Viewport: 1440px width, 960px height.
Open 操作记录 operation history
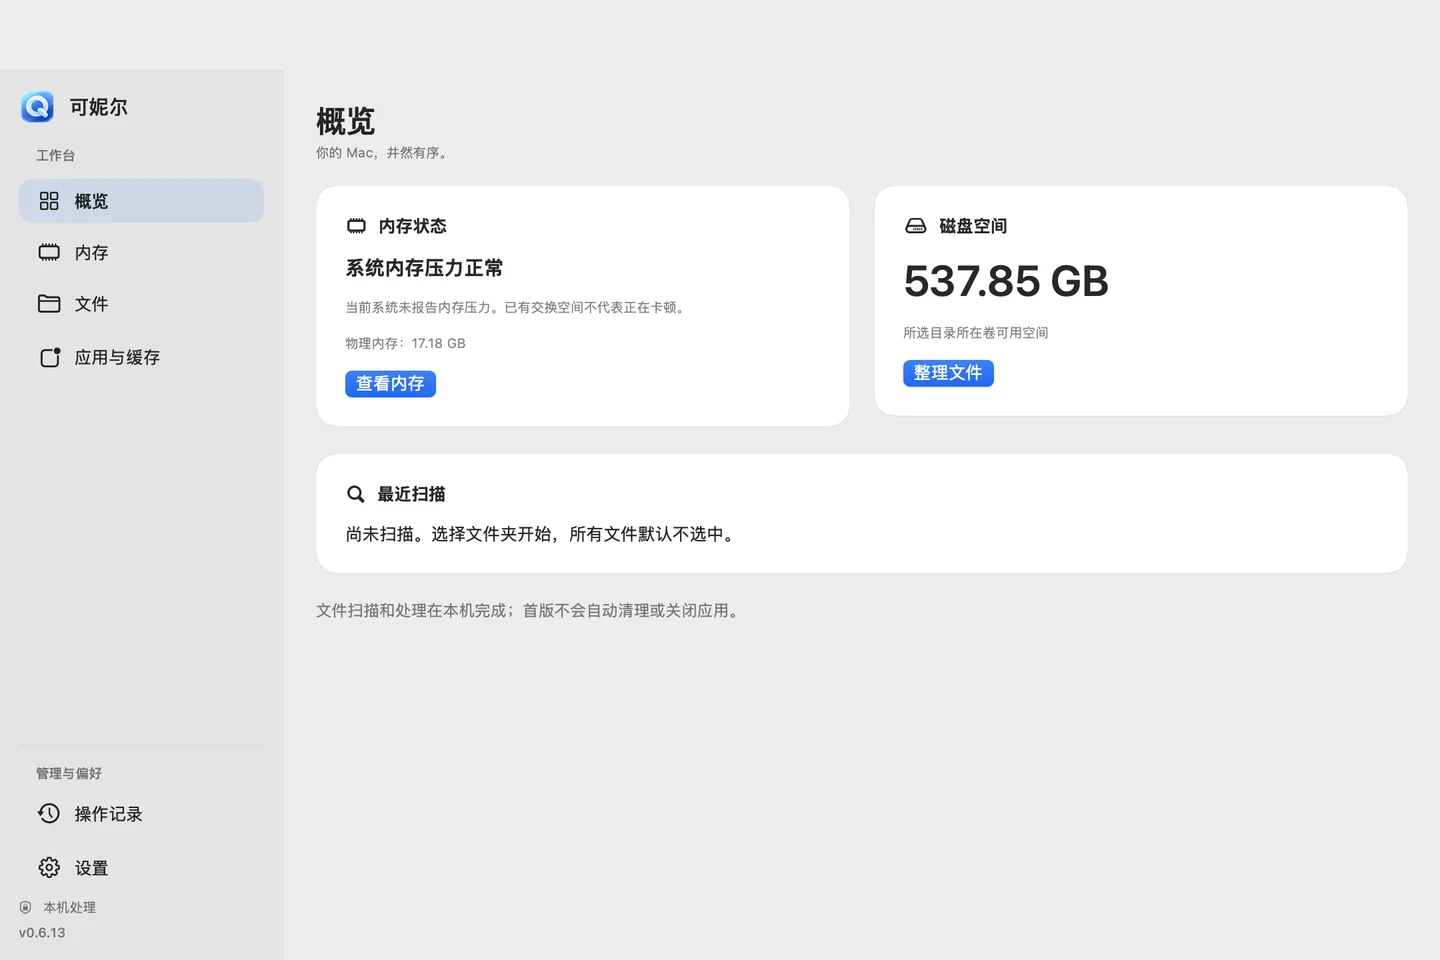(141, 814)
